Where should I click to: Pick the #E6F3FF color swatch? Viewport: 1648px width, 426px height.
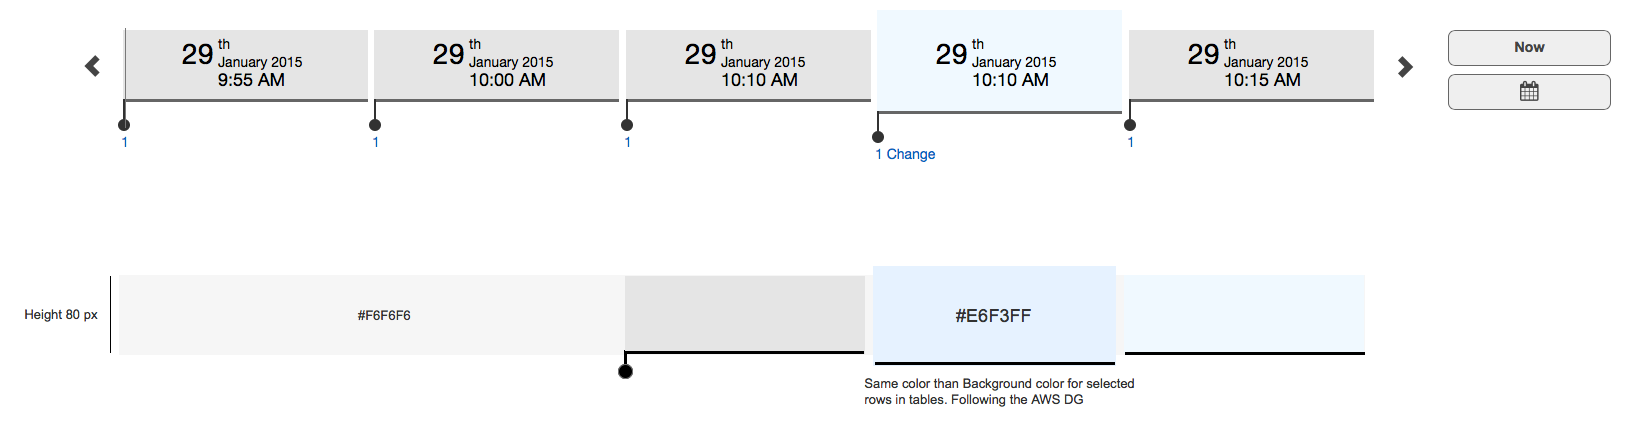[994, 315]
